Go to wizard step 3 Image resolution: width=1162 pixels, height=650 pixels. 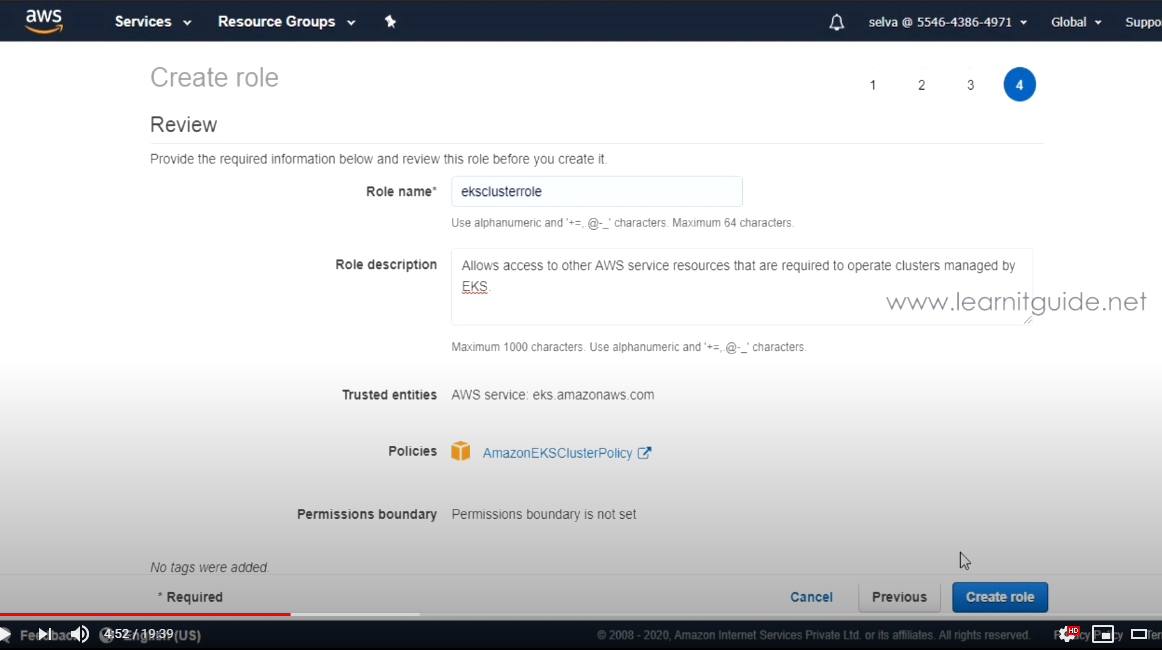[970, 85]
